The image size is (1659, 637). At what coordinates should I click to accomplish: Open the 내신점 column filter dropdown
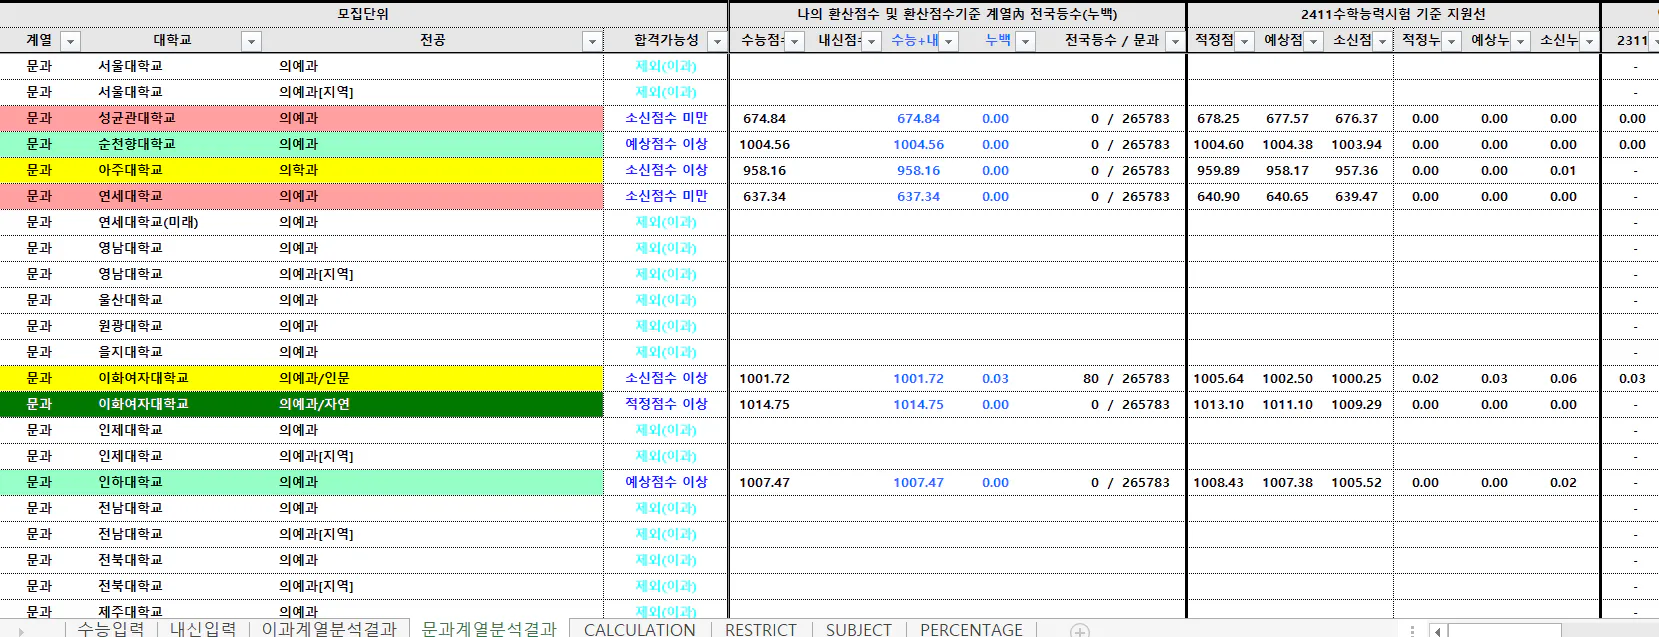click(x=872, y=41)
